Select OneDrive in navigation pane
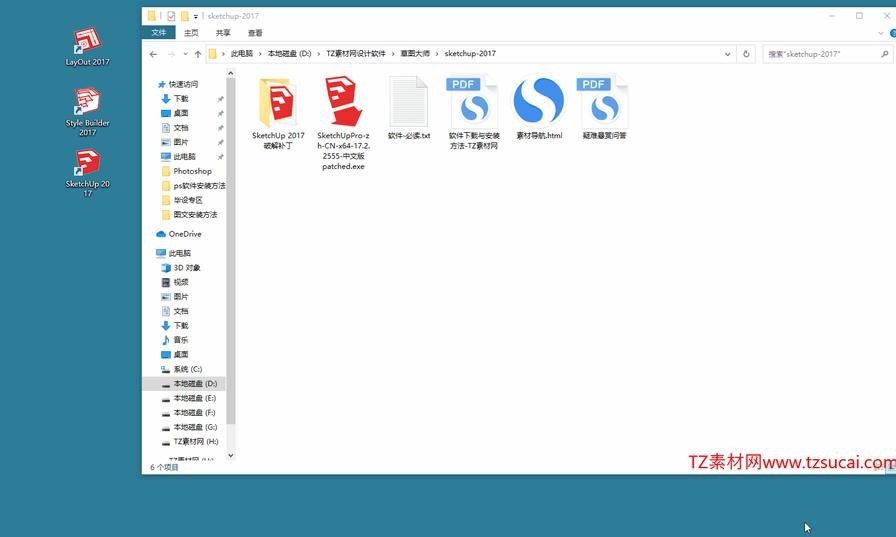Screen dimensions: 896x537 pos(185,234)
